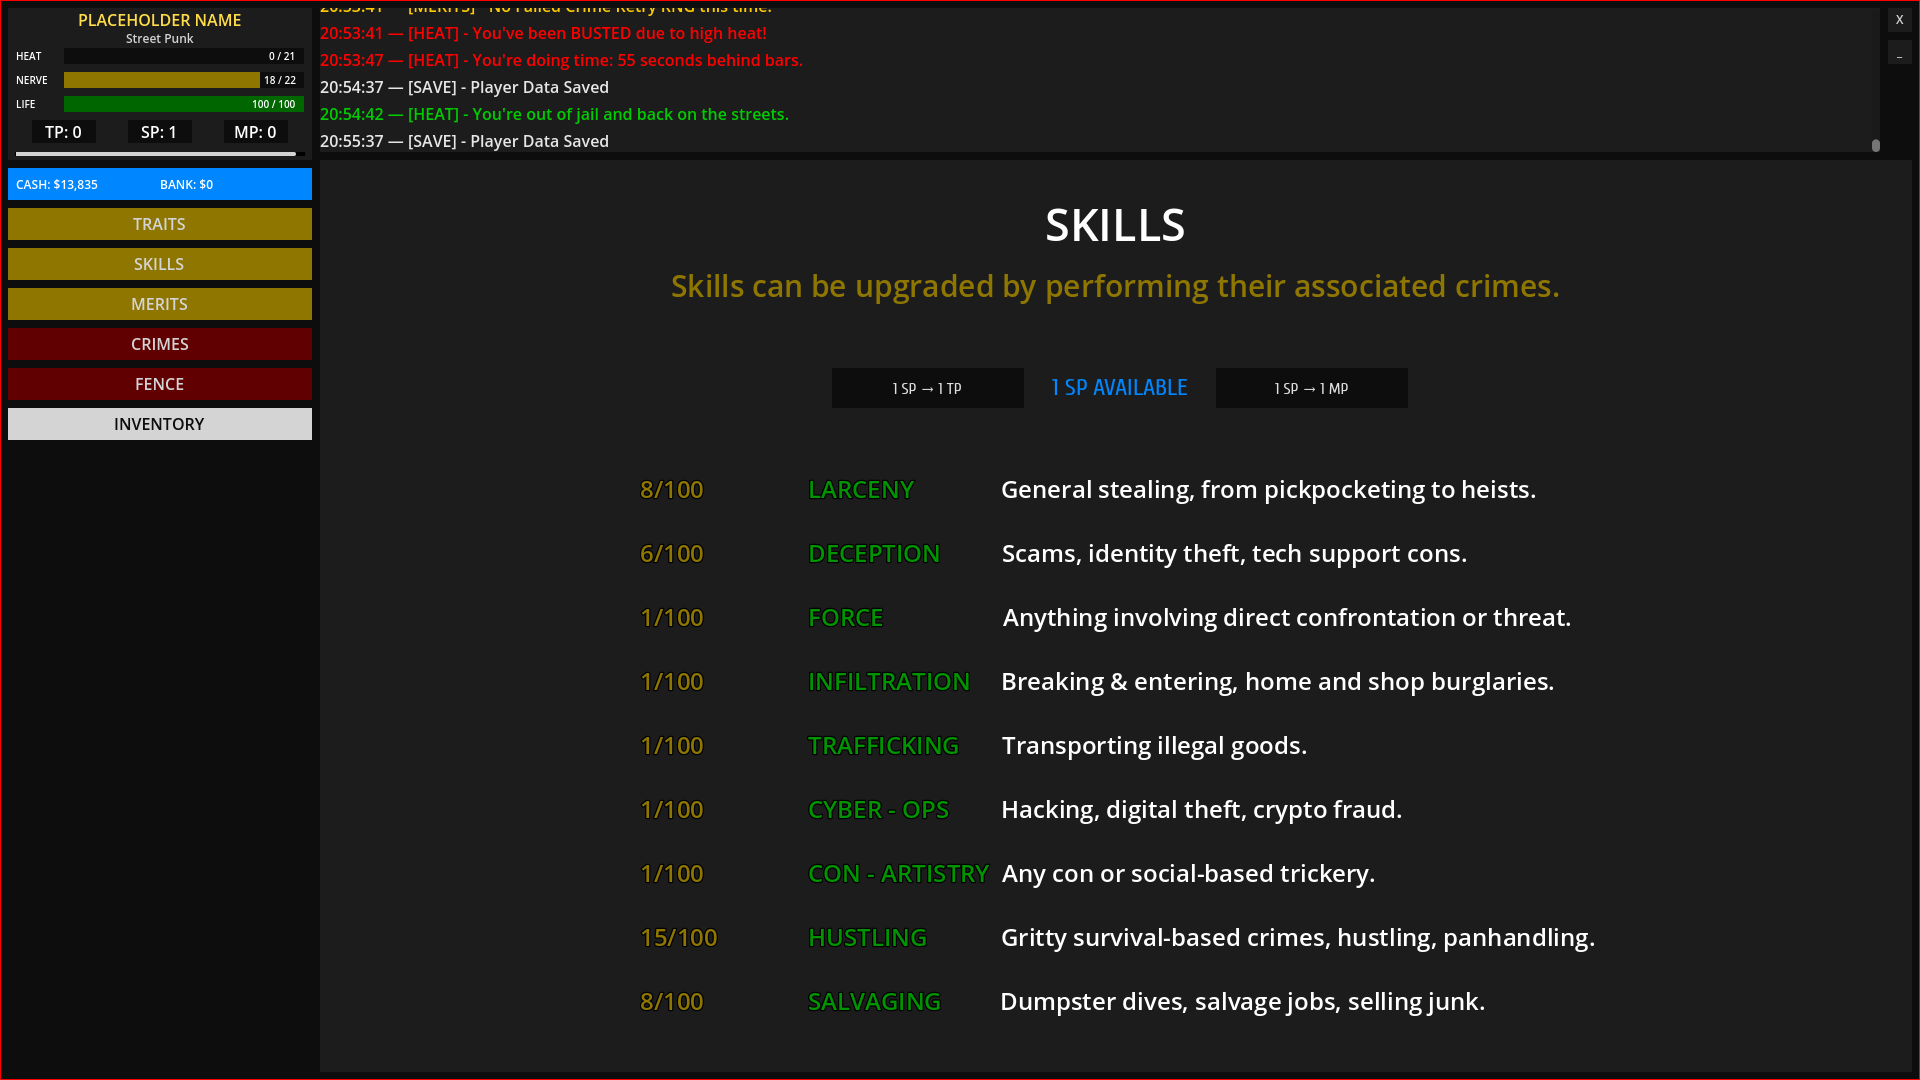Click the BUSTED due to high heat log entry
Screen dimensions: 1920x1080
pos(543,33)
